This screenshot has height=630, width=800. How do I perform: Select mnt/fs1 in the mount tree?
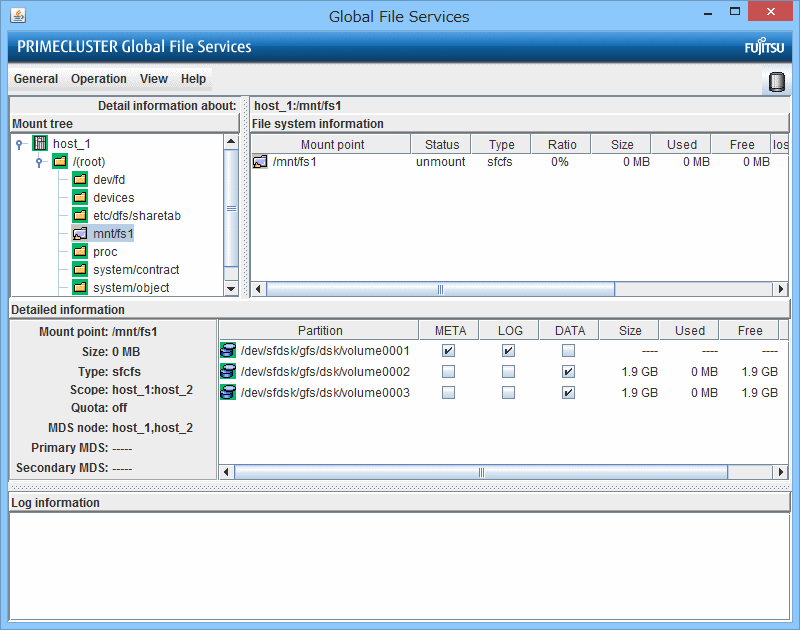tap(113, 234)
